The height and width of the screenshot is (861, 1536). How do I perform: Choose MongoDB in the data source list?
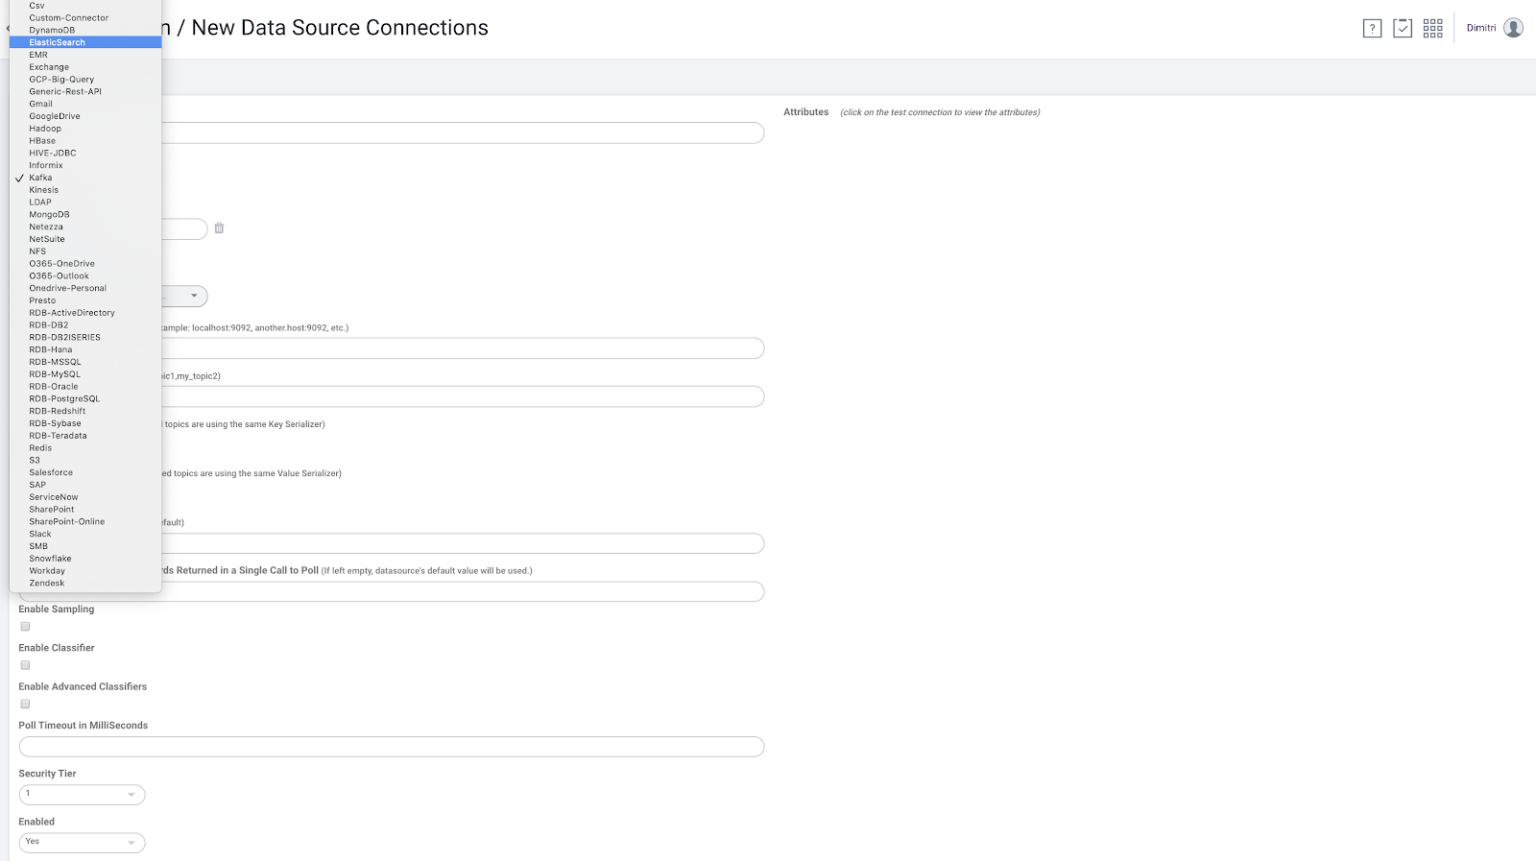[47, 214]
